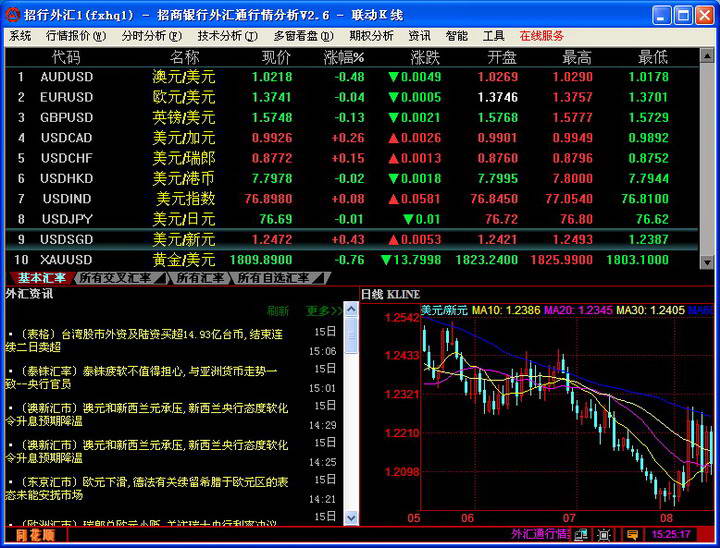
Task: Sort by the 涨跌 column header
Action: click(425, 57)
